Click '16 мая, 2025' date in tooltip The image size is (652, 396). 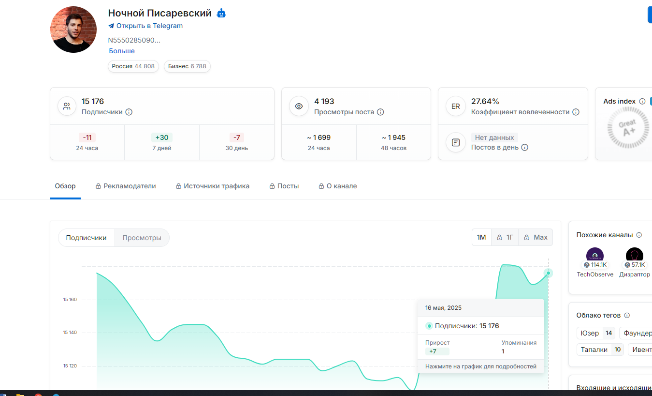443,308
